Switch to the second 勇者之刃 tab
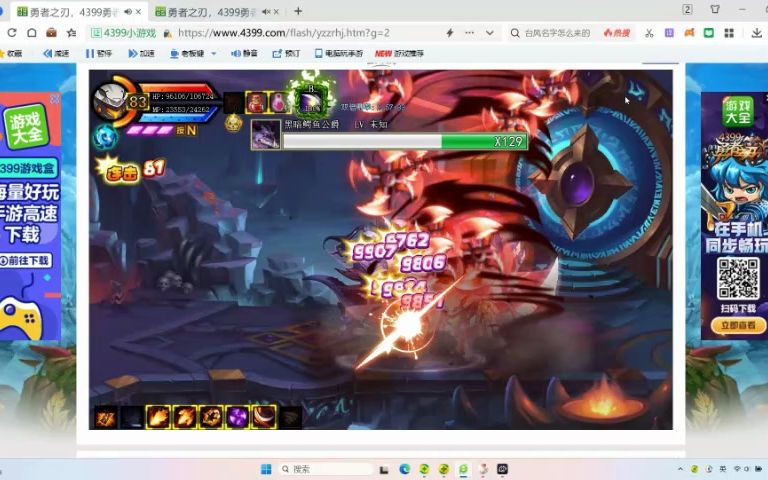This screenshot has height=480, width=768. (x=217, y=12)
